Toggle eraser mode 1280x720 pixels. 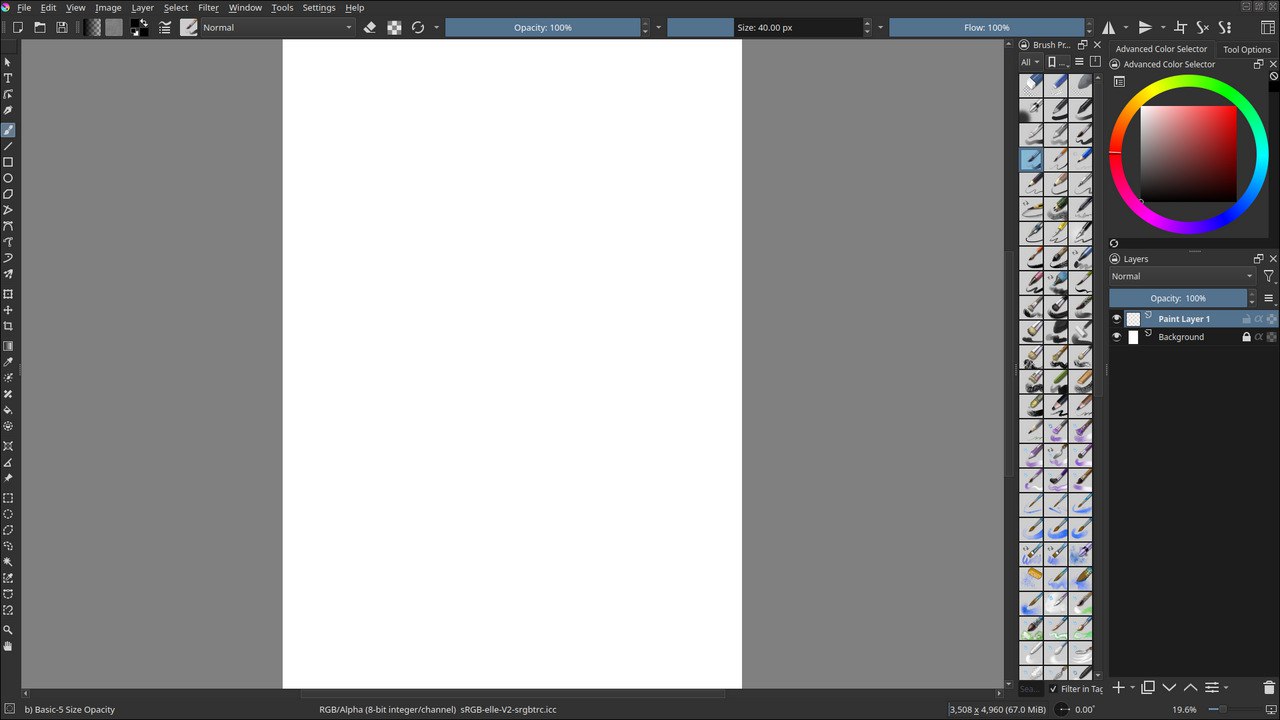pyautogui.click(x=370, y=28)
